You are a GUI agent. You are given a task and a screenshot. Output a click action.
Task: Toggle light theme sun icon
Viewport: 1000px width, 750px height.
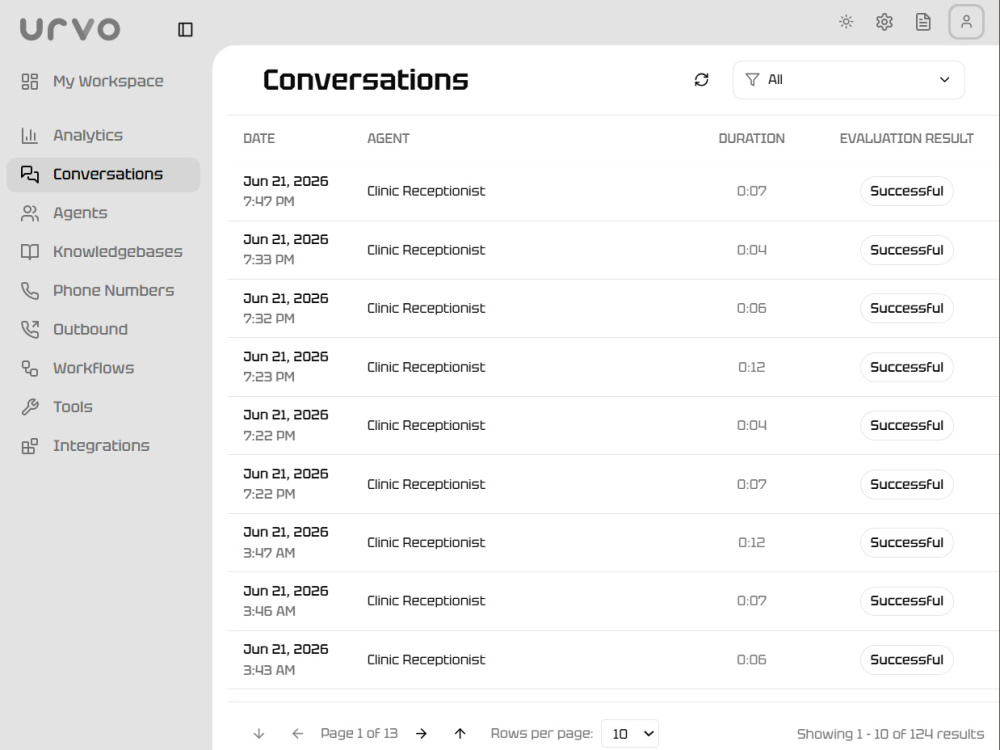coord(846,22)
